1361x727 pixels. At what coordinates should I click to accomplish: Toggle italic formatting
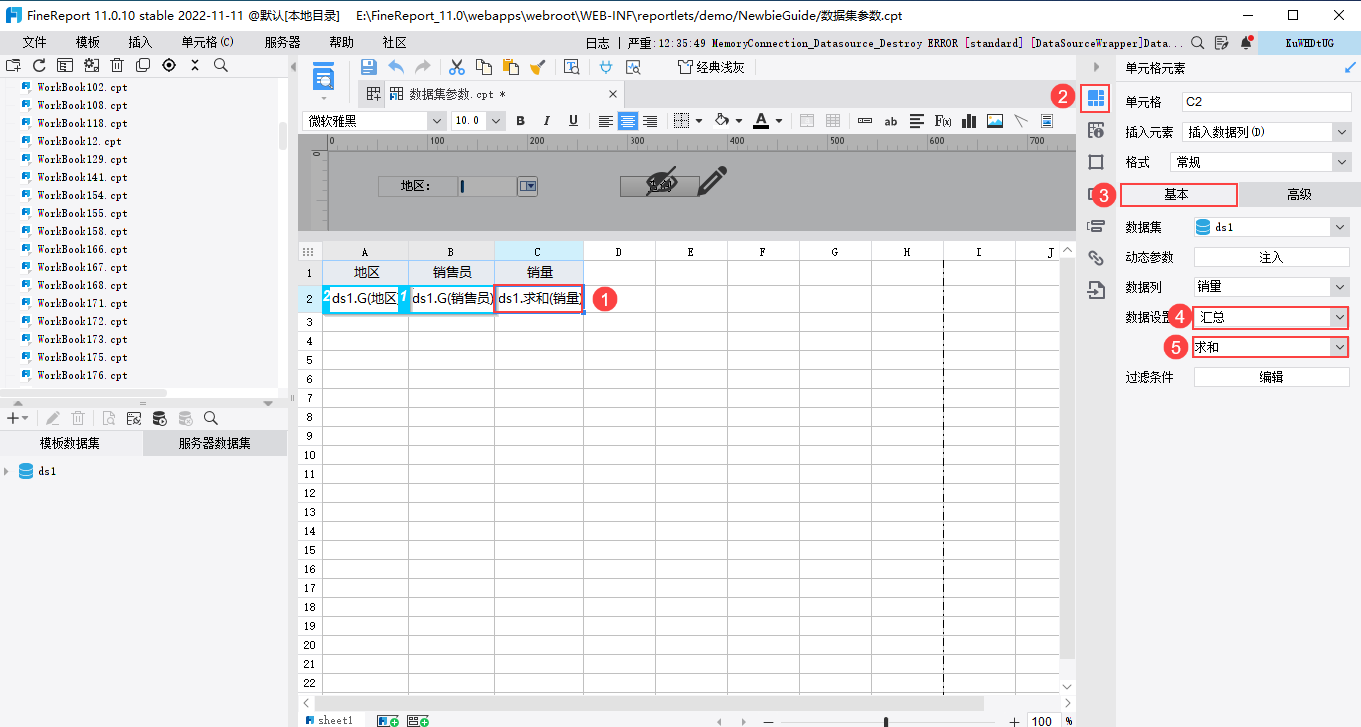point(547,121)
